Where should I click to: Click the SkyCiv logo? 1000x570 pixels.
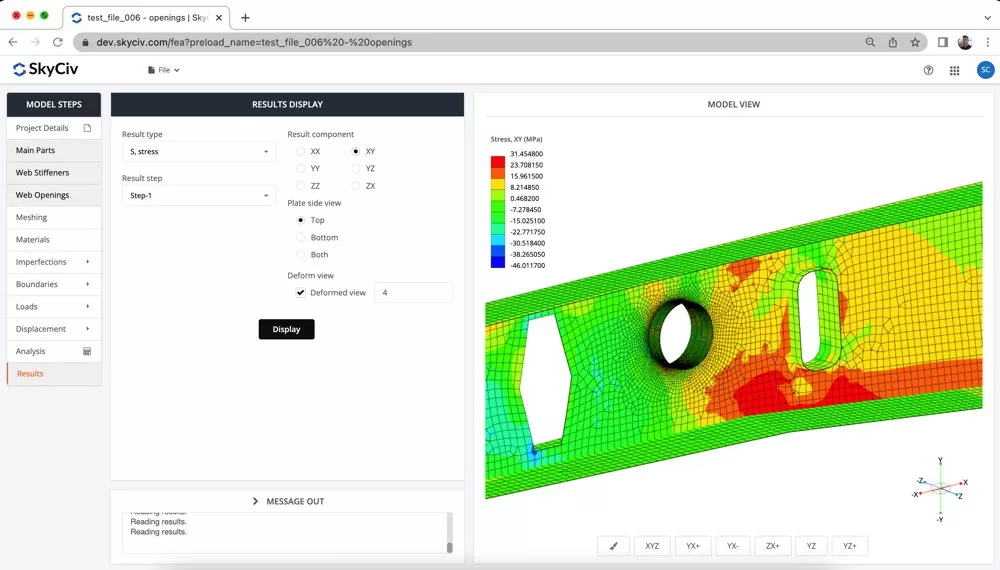[x=45, y=70]
